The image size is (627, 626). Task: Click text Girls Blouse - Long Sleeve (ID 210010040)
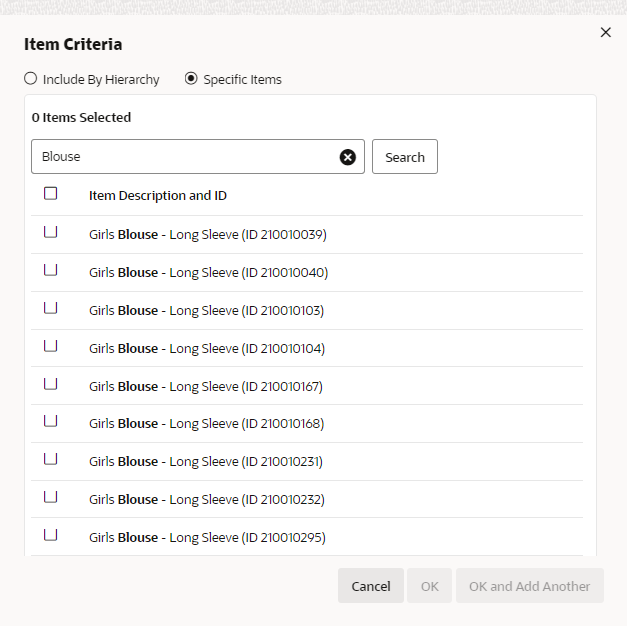tap(208, 272)
